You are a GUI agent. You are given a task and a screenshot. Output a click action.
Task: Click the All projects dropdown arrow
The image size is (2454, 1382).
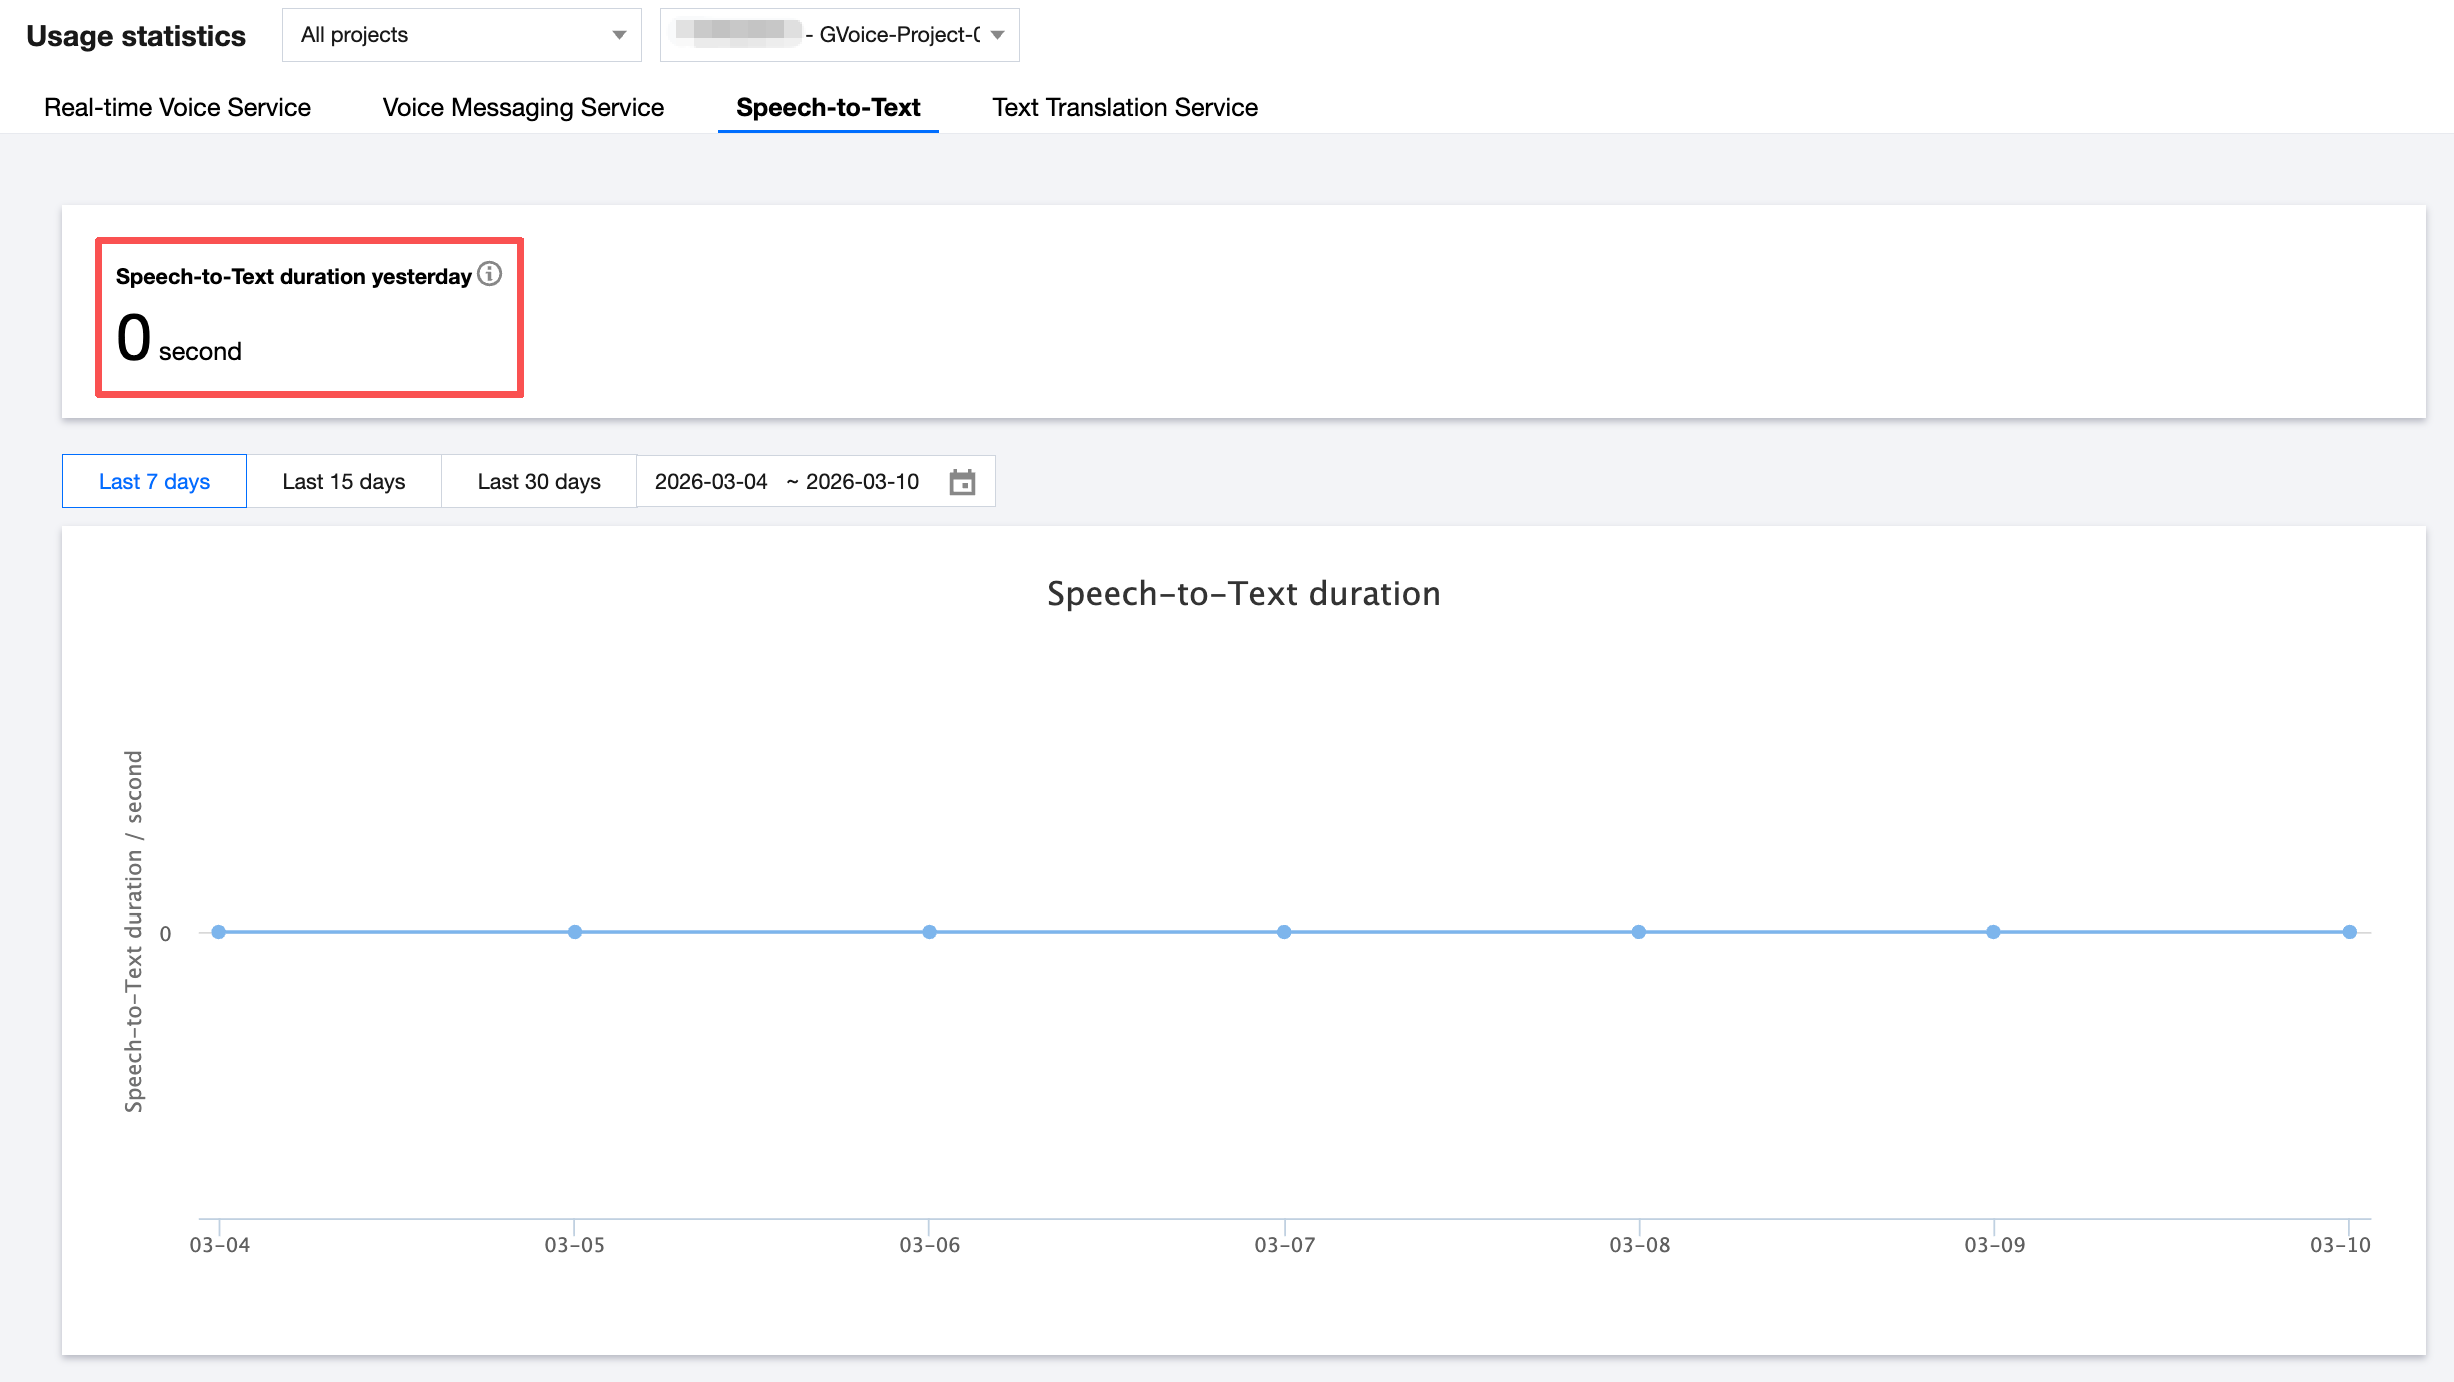619,35
